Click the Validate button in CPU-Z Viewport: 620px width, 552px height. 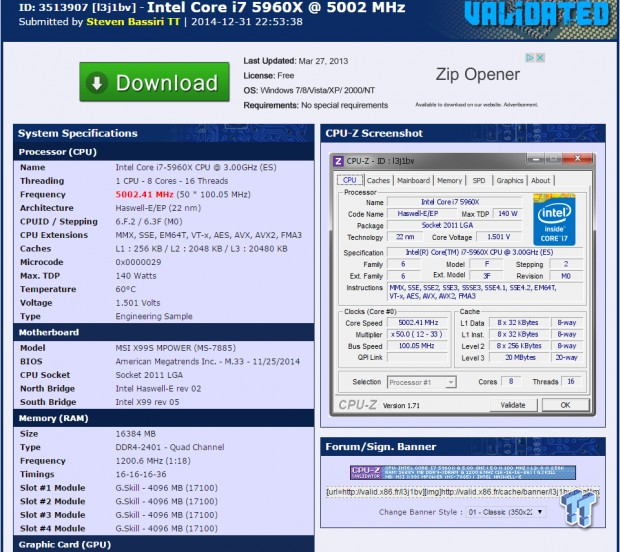coord(513,405)
